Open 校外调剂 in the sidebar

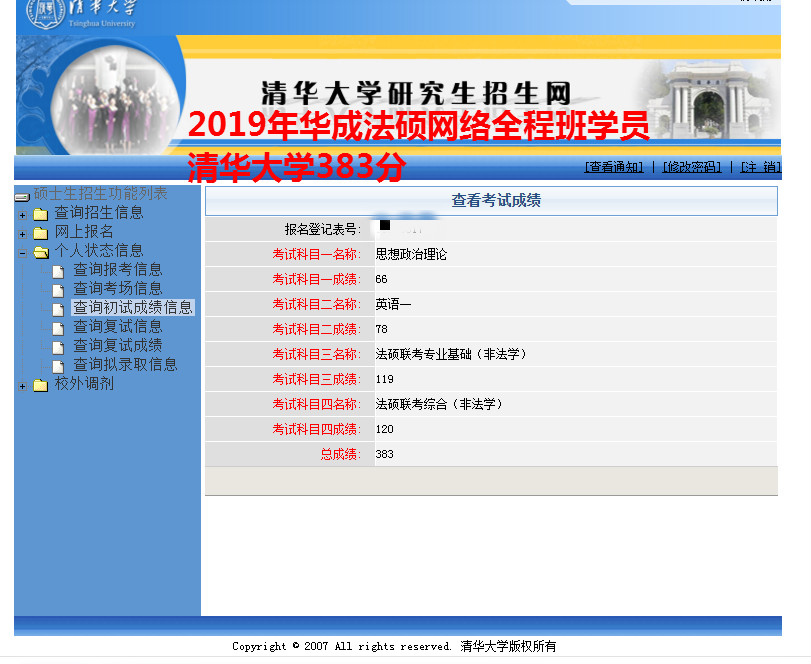pyautogui.click(x=84, y=384)
